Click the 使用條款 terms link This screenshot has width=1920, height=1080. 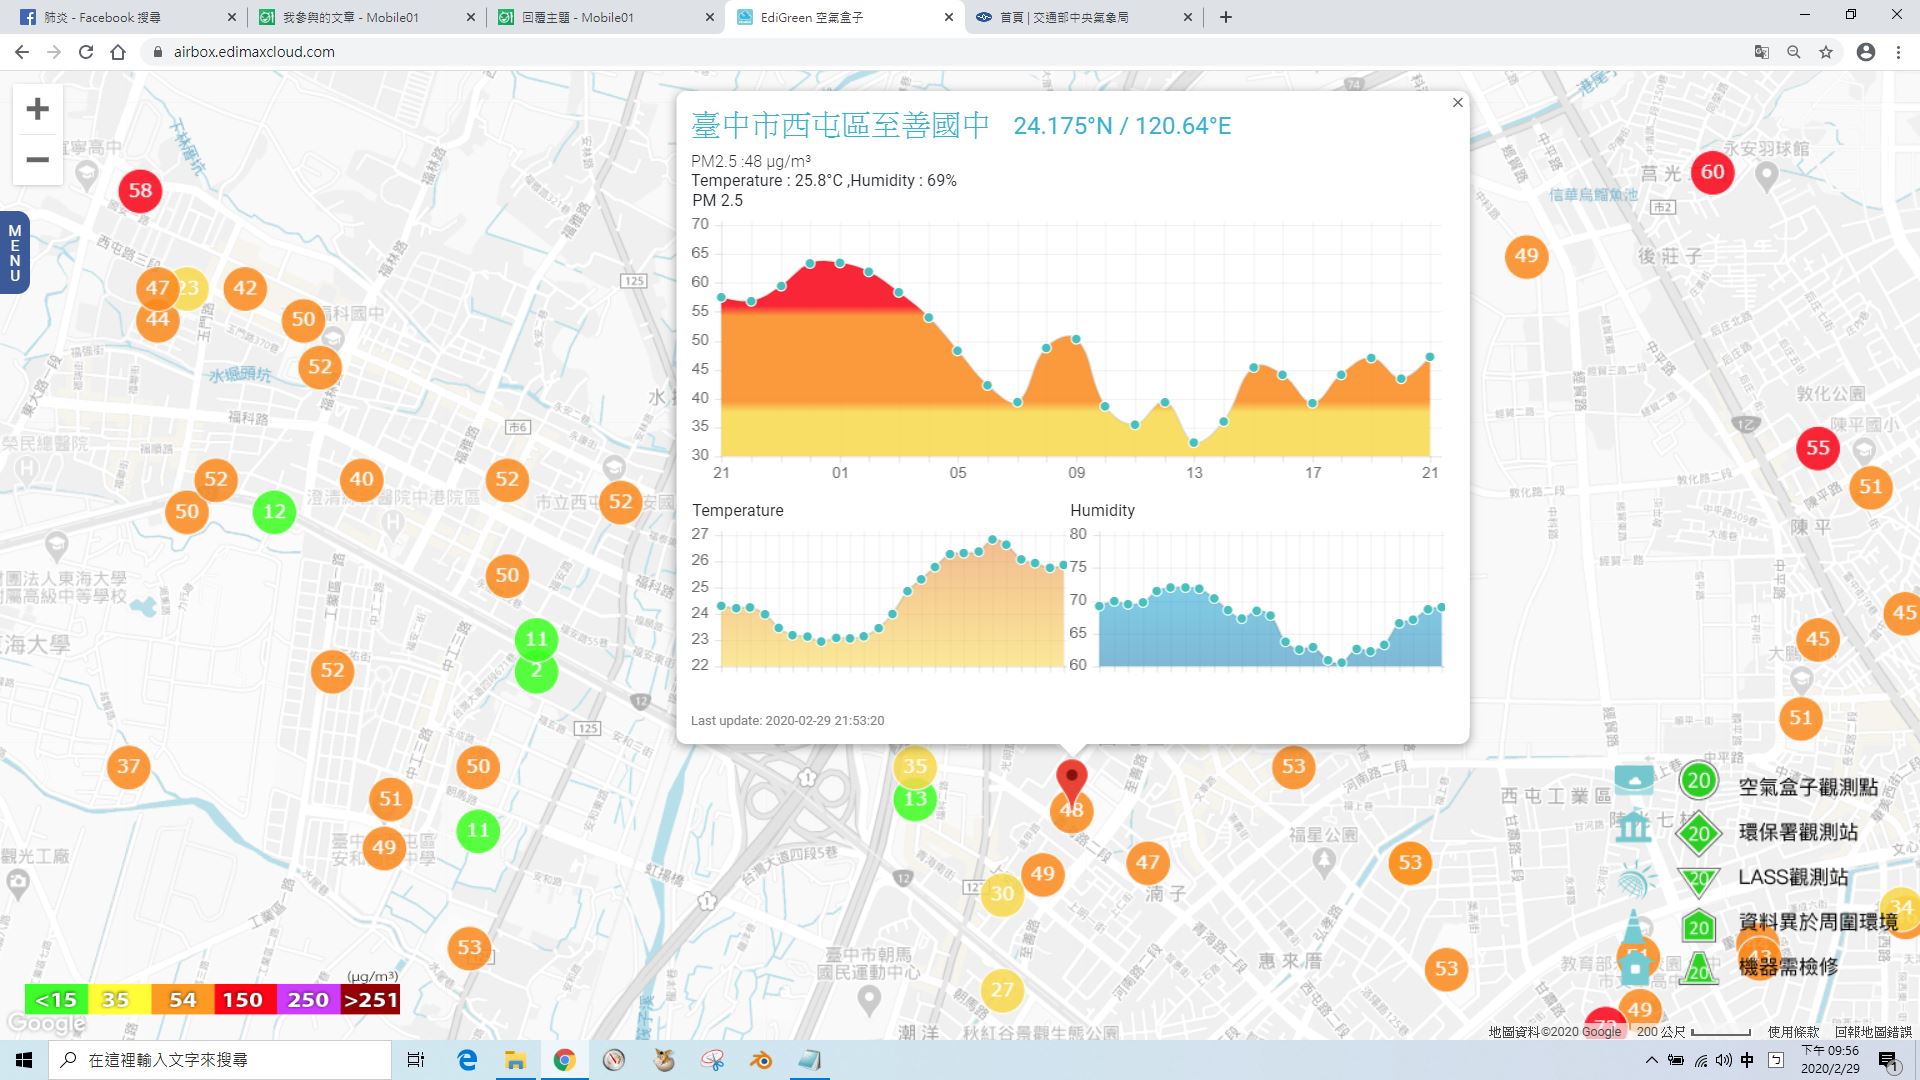(x=1793, y=1032)
